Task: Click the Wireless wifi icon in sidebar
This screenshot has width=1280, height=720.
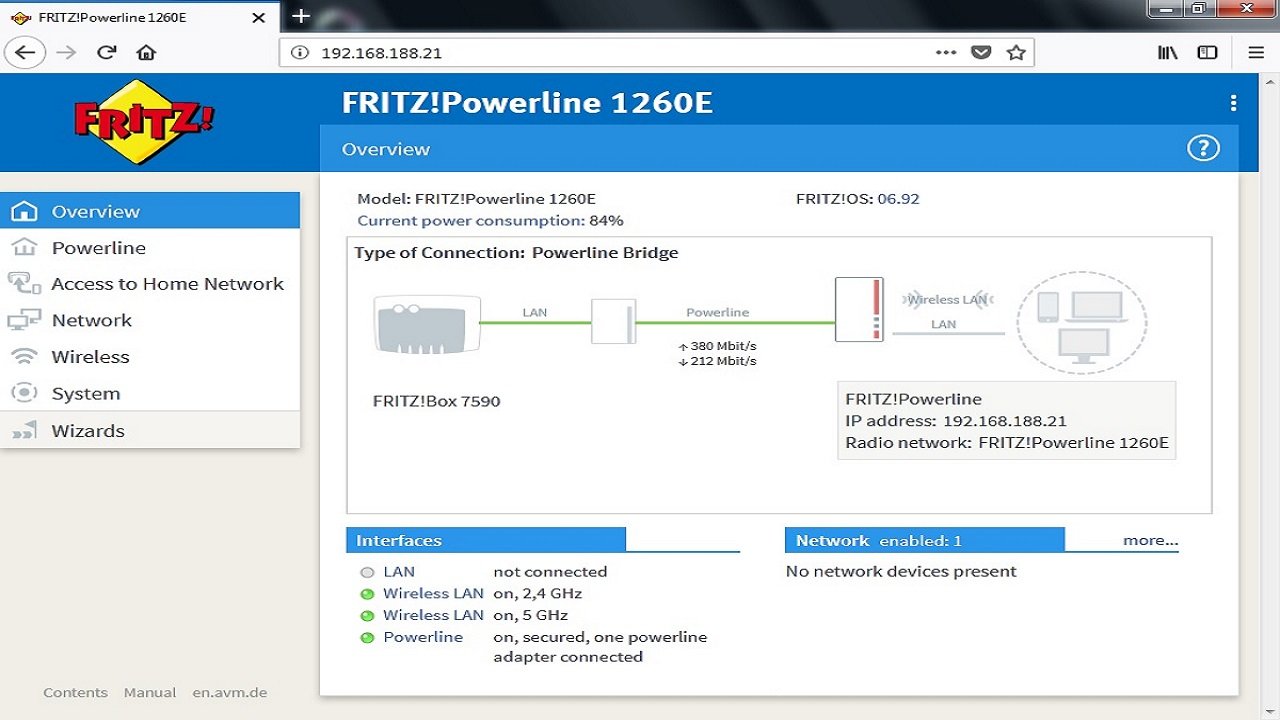Action: click(x=24, y=357)
